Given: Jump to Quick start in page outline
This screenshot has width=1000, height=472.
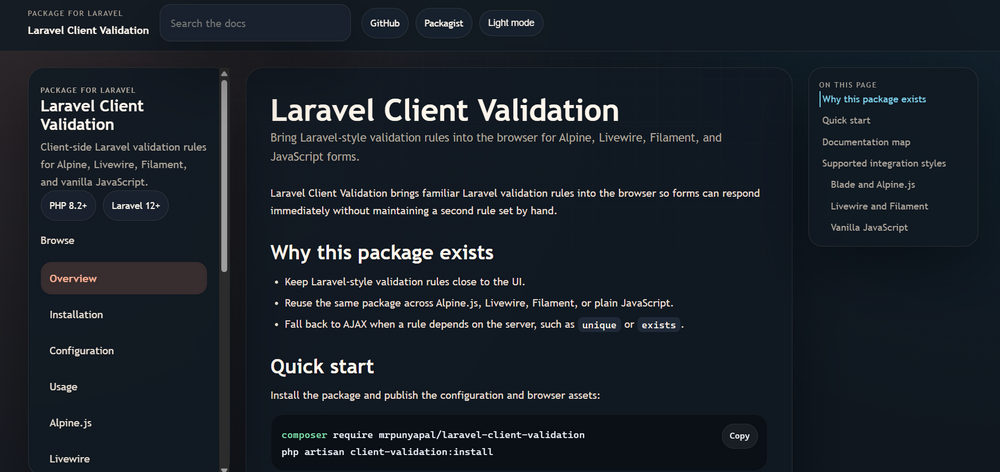Looking at the screenshot, I should pyautogui.click(x=846, y=121).
